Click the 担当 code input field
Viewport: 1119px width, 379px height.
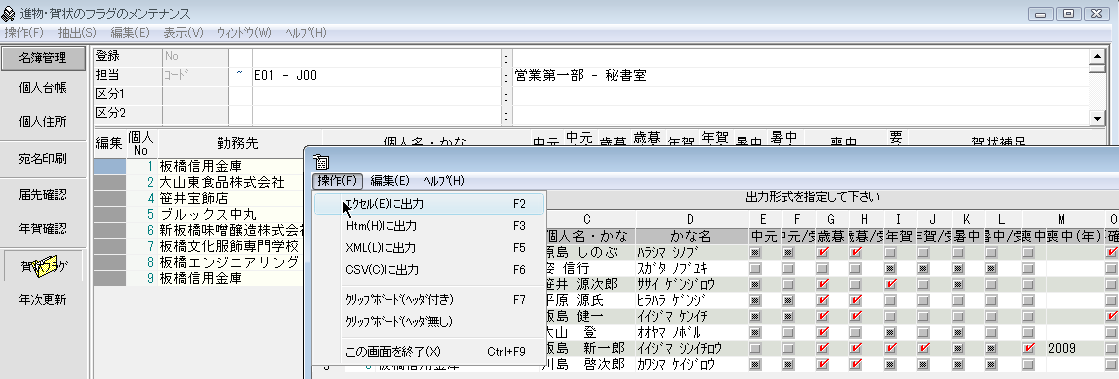coord(195,75)
